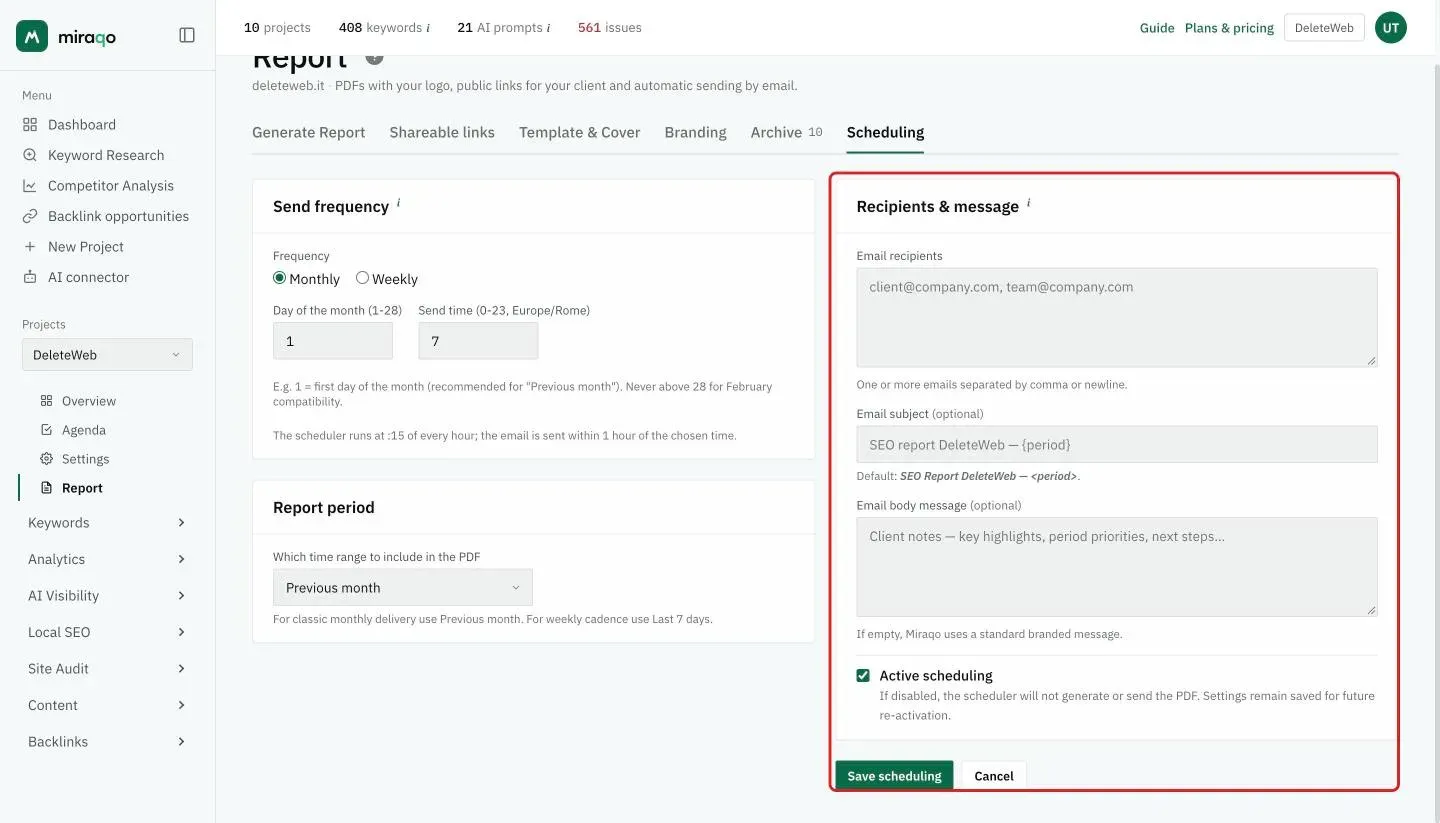Click the Day of the month field
1440x823 pixels.
pos(333,341)
